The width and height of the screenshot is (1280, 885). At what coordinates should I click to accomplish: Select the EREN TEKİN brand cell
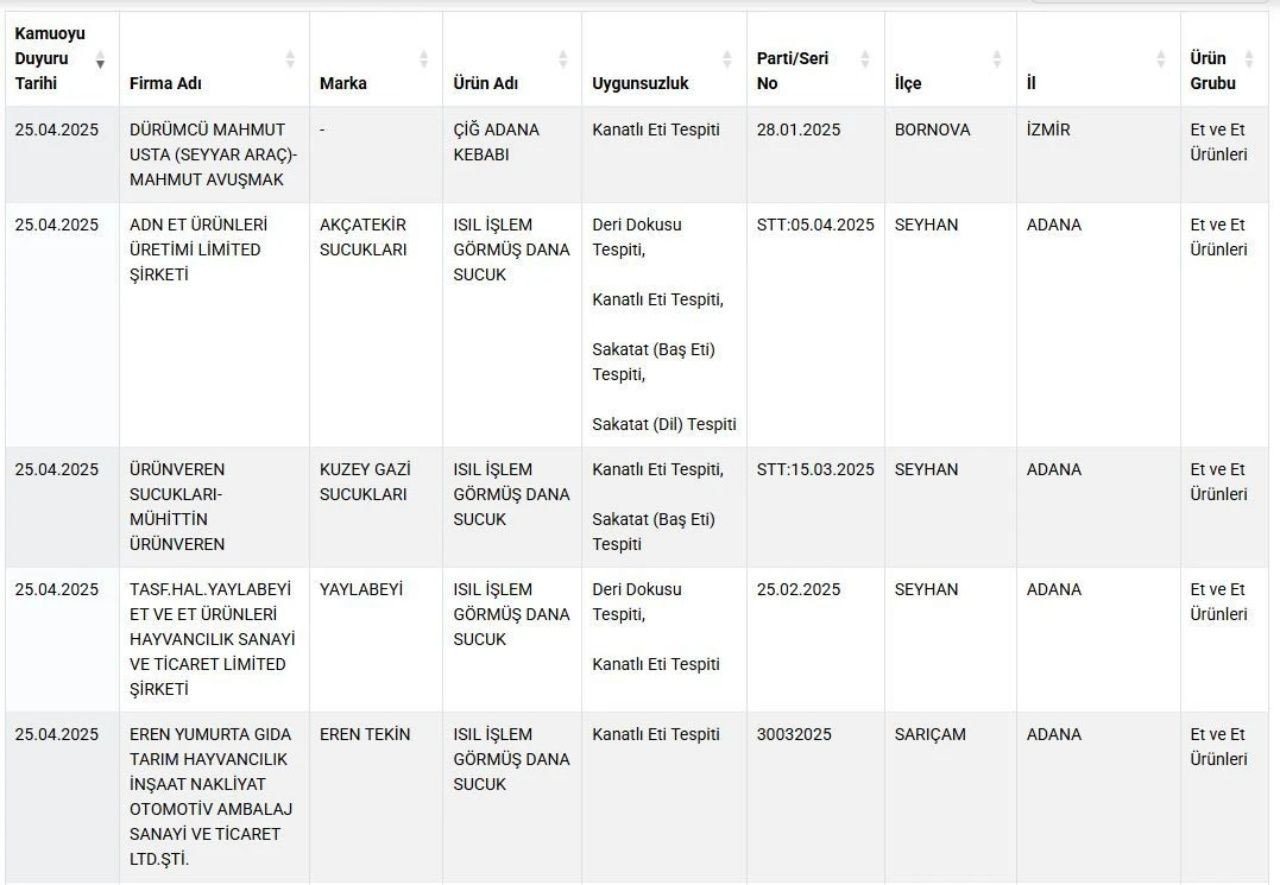tap(365, 734)
